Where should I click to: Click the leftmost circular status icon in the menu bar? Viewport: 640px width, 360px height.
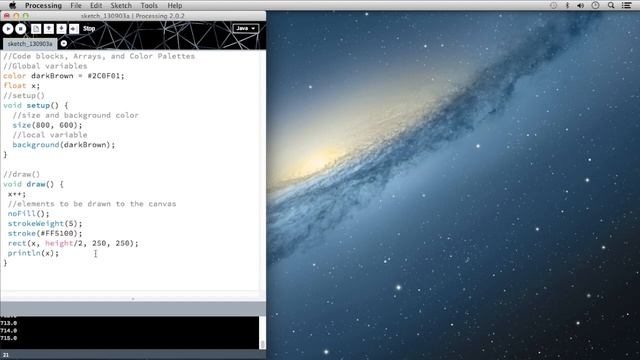coord(553,5)
